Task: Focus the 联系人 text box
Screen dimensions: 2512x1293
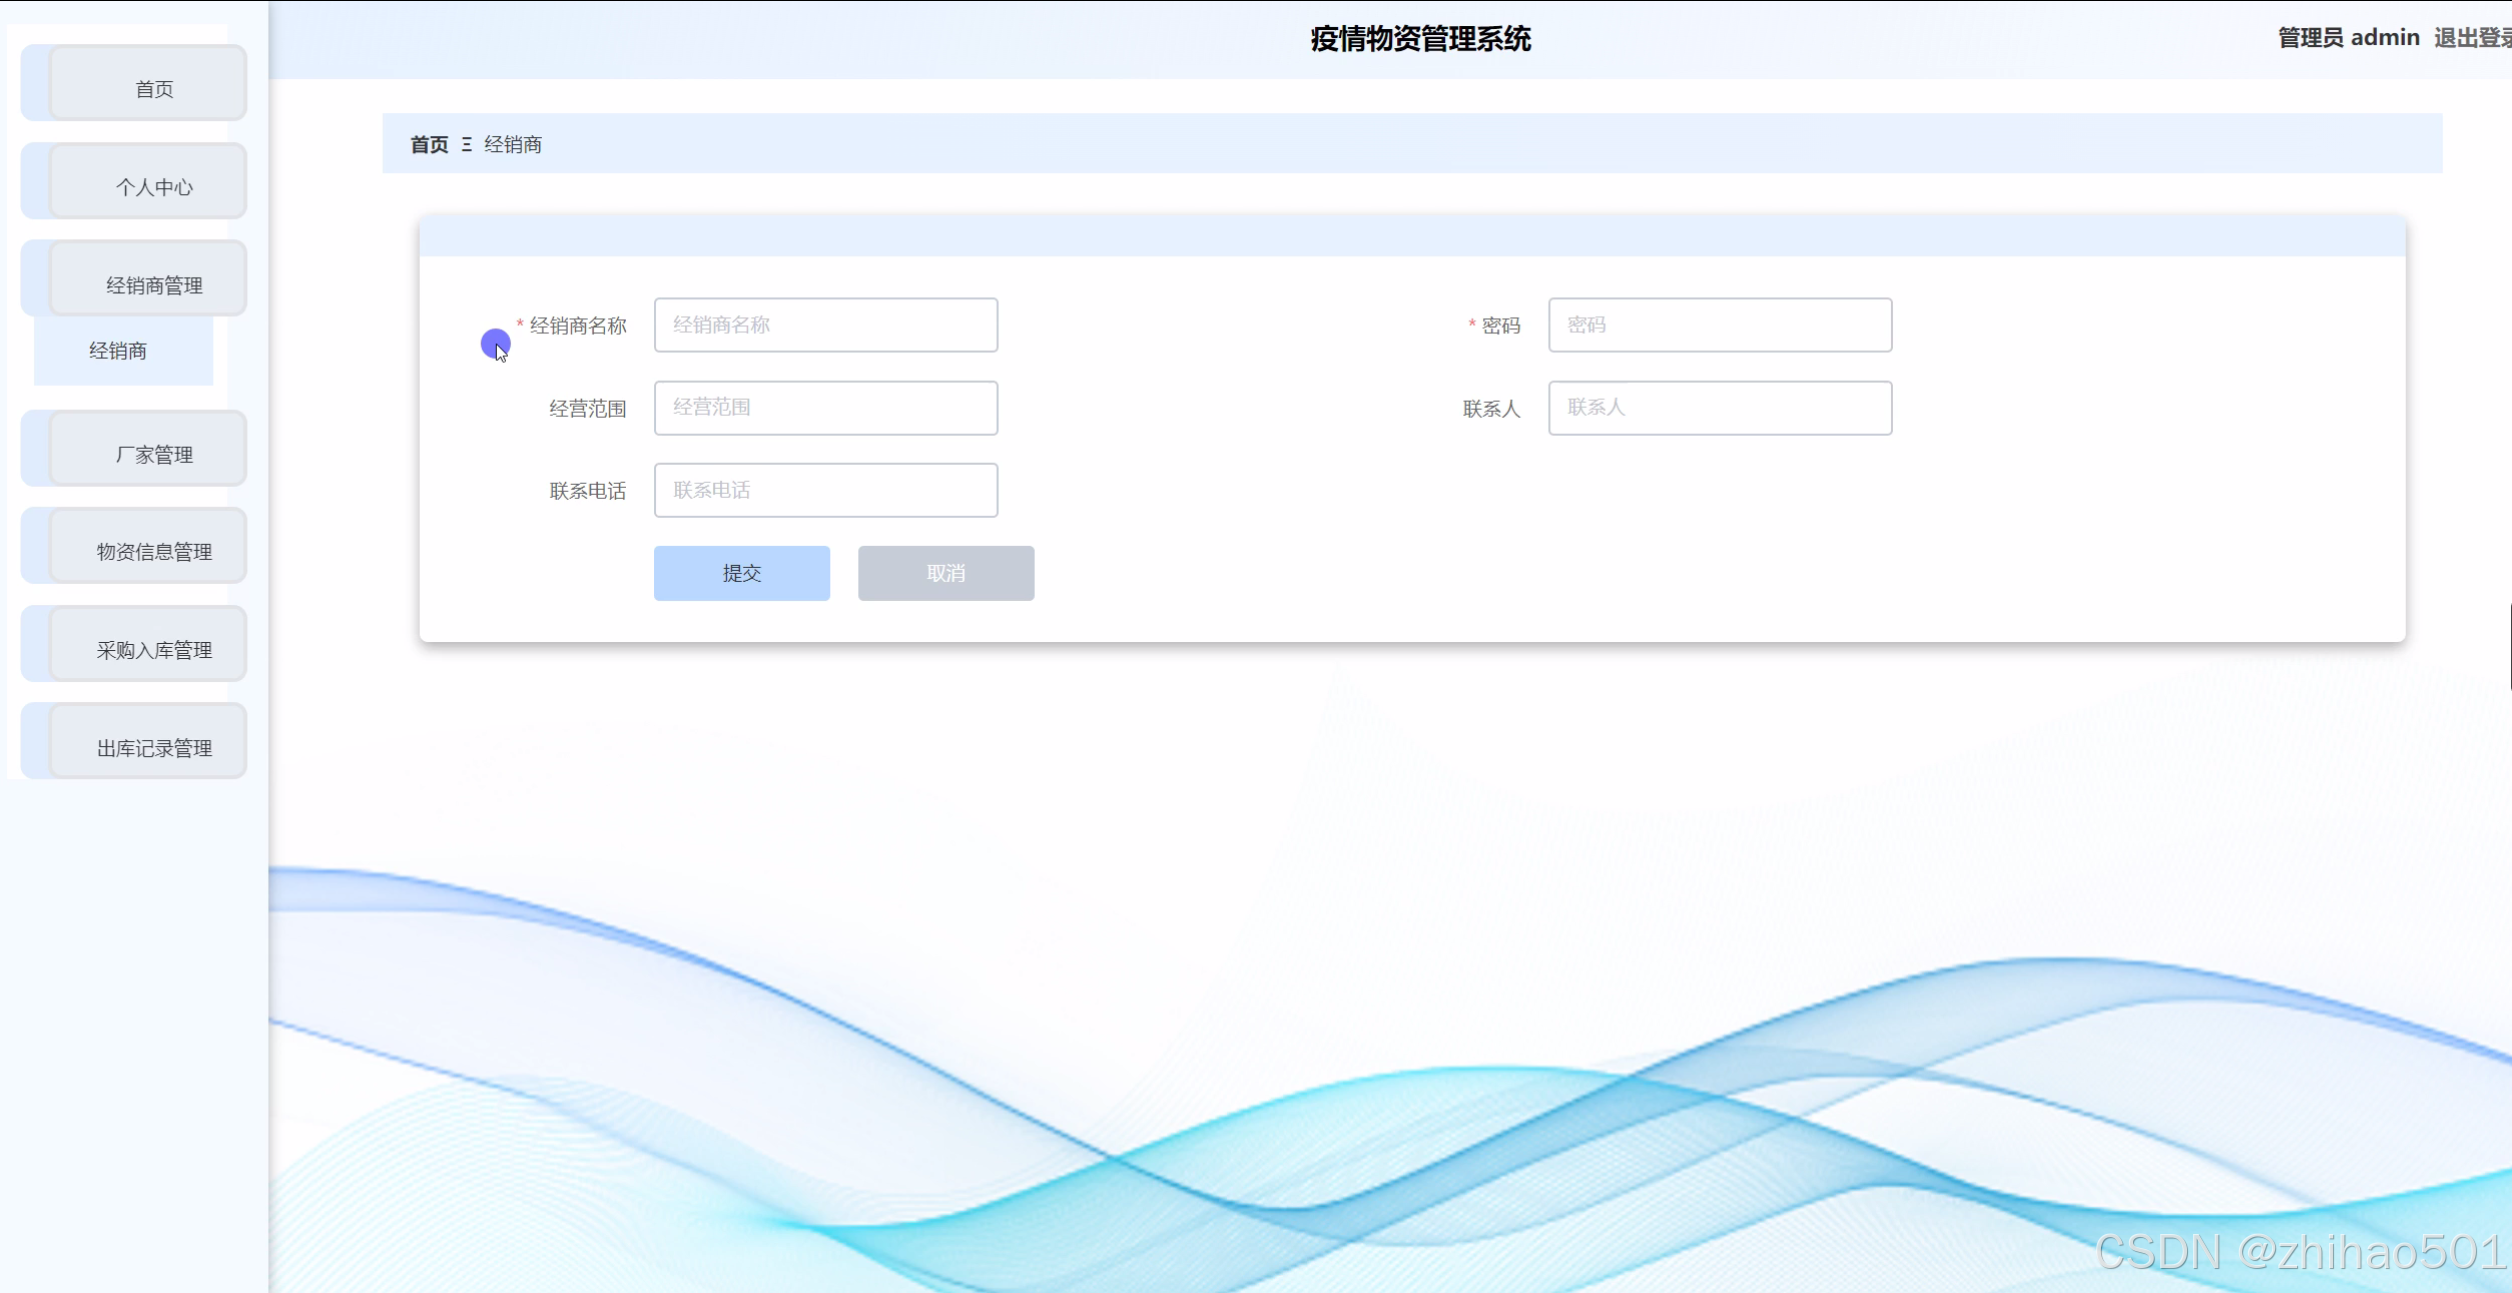Action: click(1719, 408)
